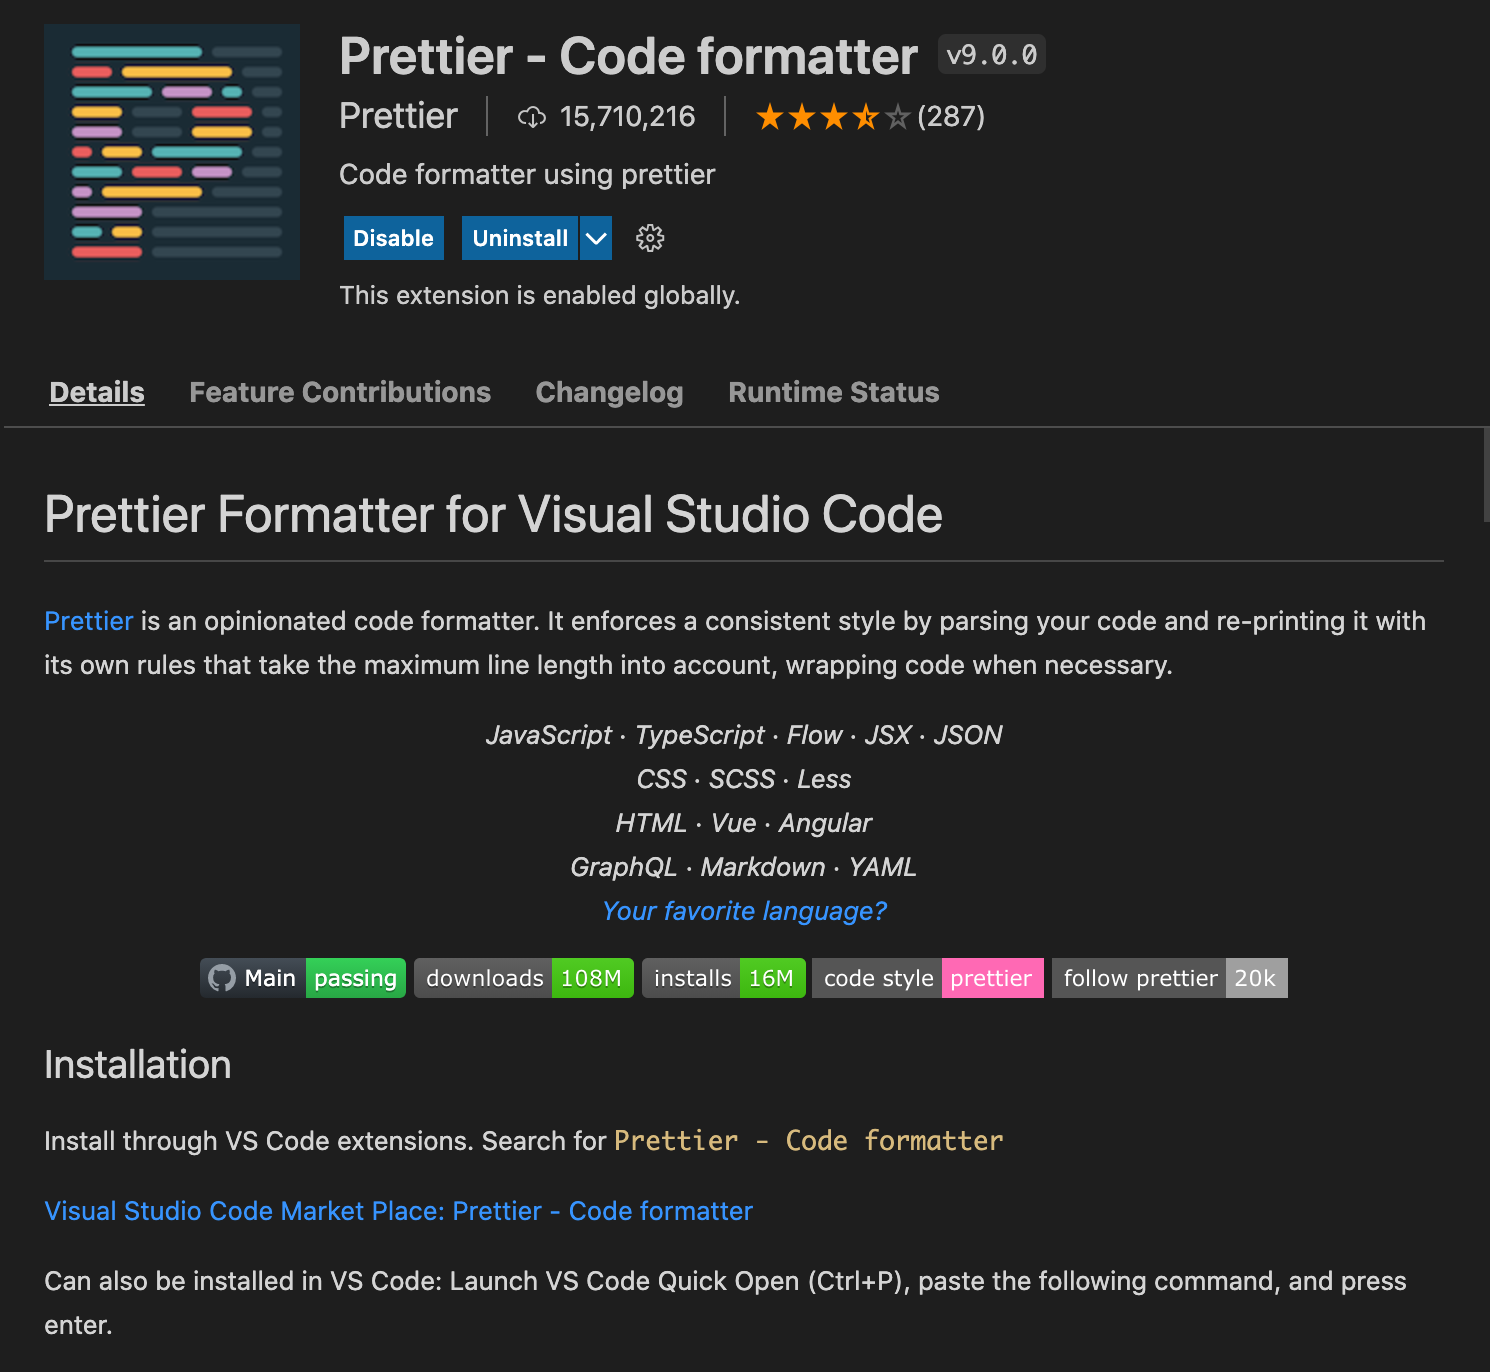This screenshot has height=1372, width=1490.
Task: Click 'Code formatter using prettier' description
Action: pos(527,175)
